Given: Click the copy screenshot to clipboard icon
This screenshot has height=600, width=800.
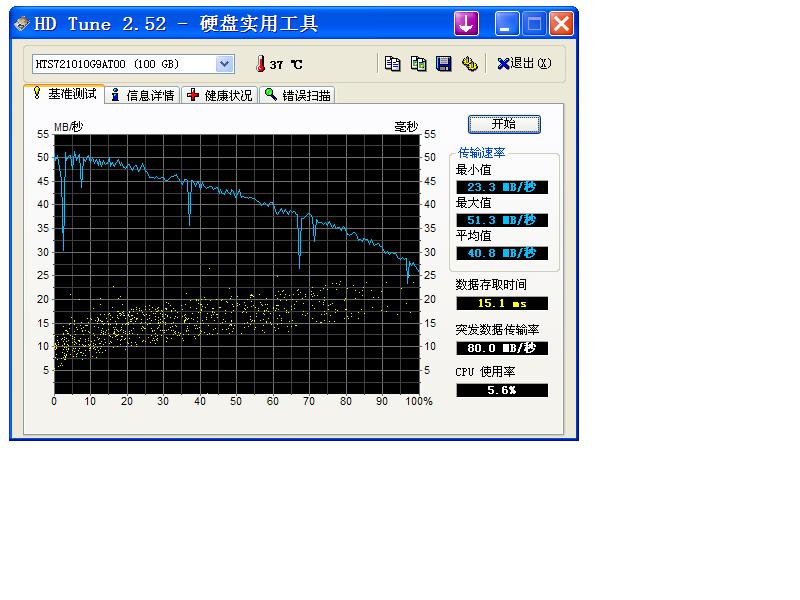Looking at the screenshot, I should coord(419,64).
